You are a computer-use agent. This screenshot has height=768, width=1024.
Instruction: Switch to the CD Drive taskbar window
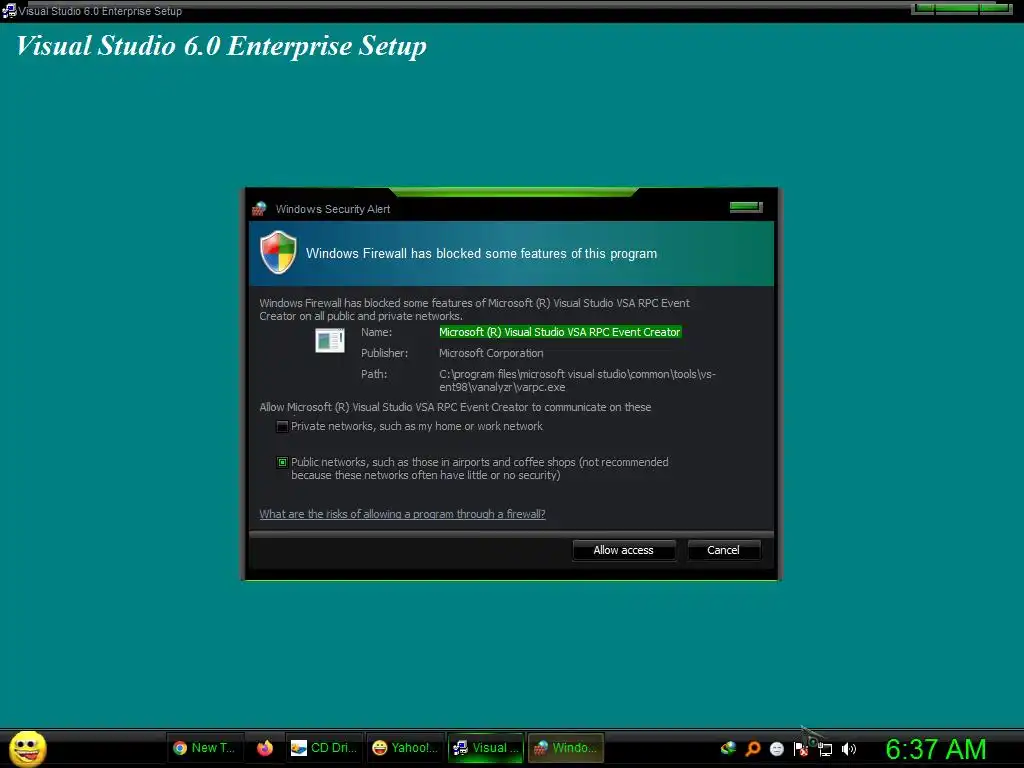[x=324, y=748]
